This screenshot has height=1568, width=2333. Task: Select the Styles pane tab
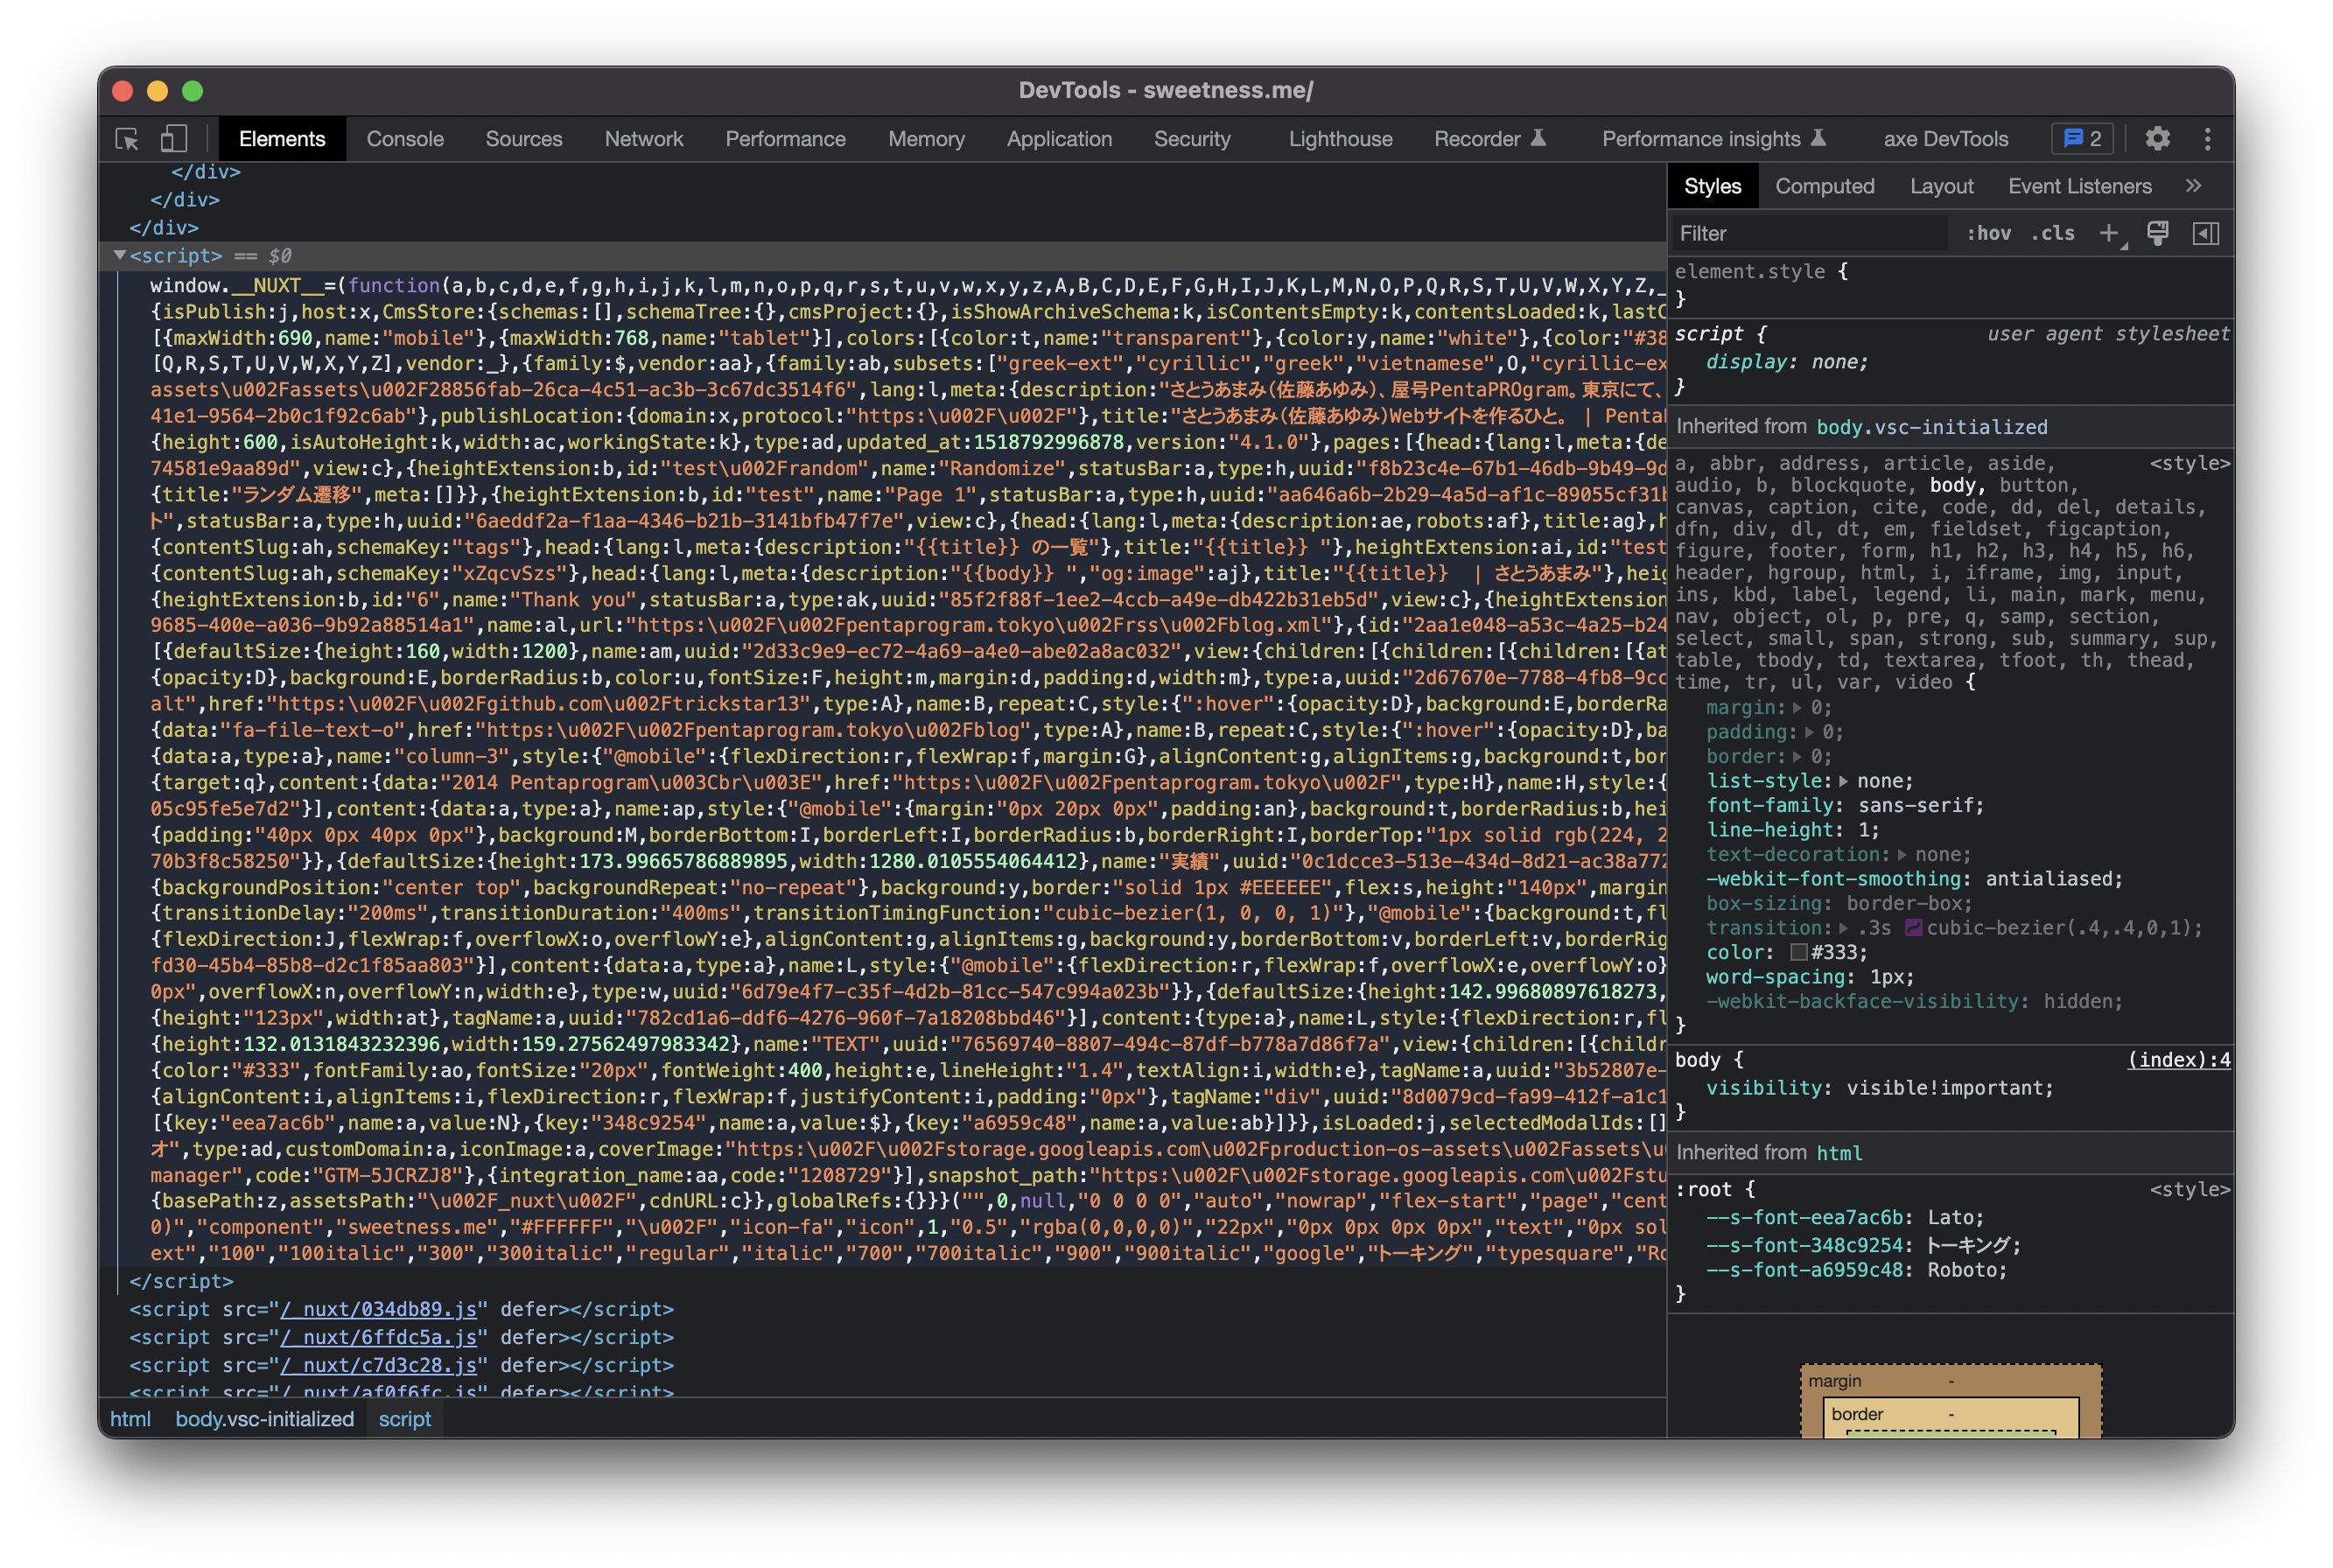point(1712,186)
